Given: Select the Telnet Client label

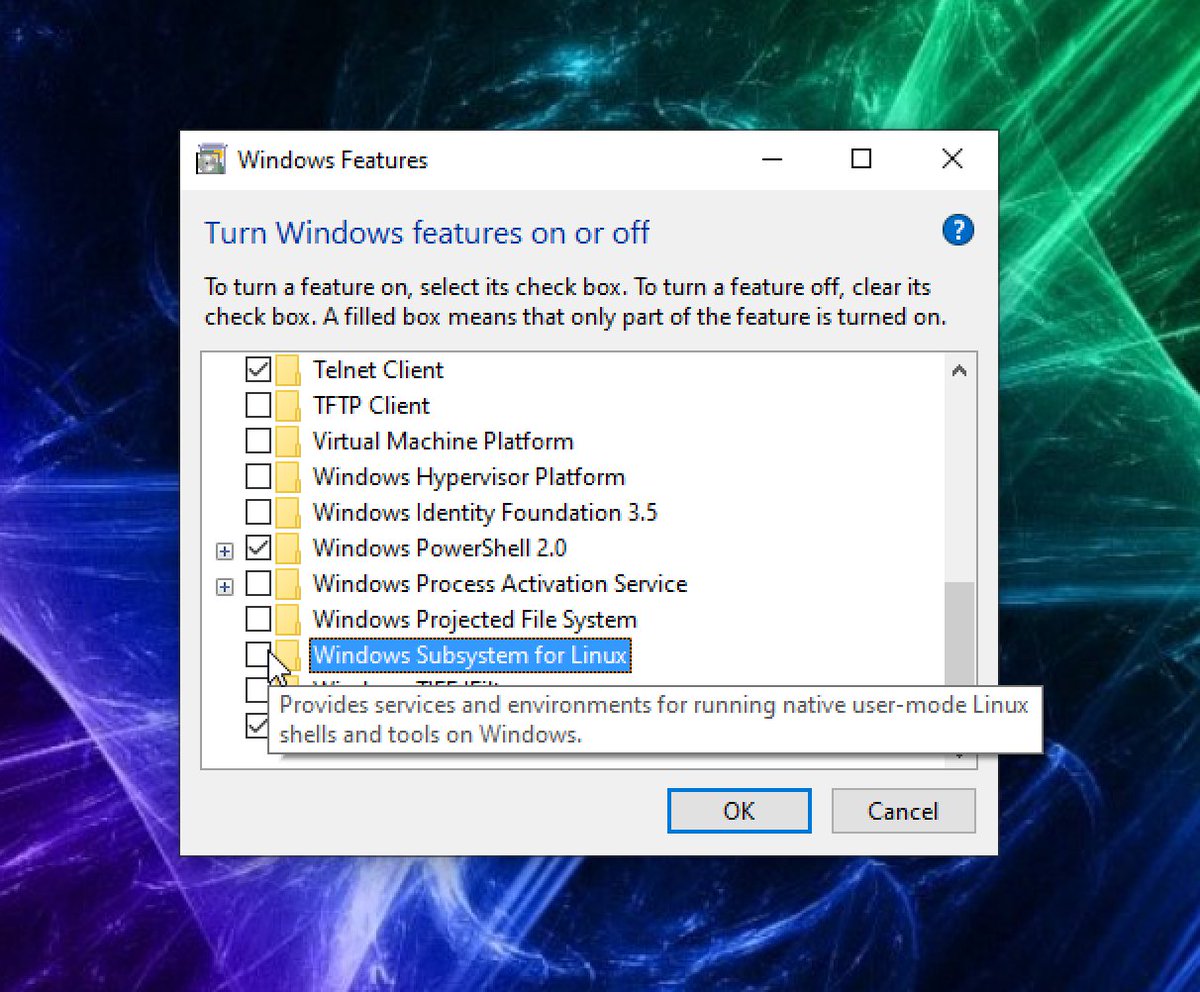Looking at the screenshot, I should pyautogui.click(x=378, y=370).
